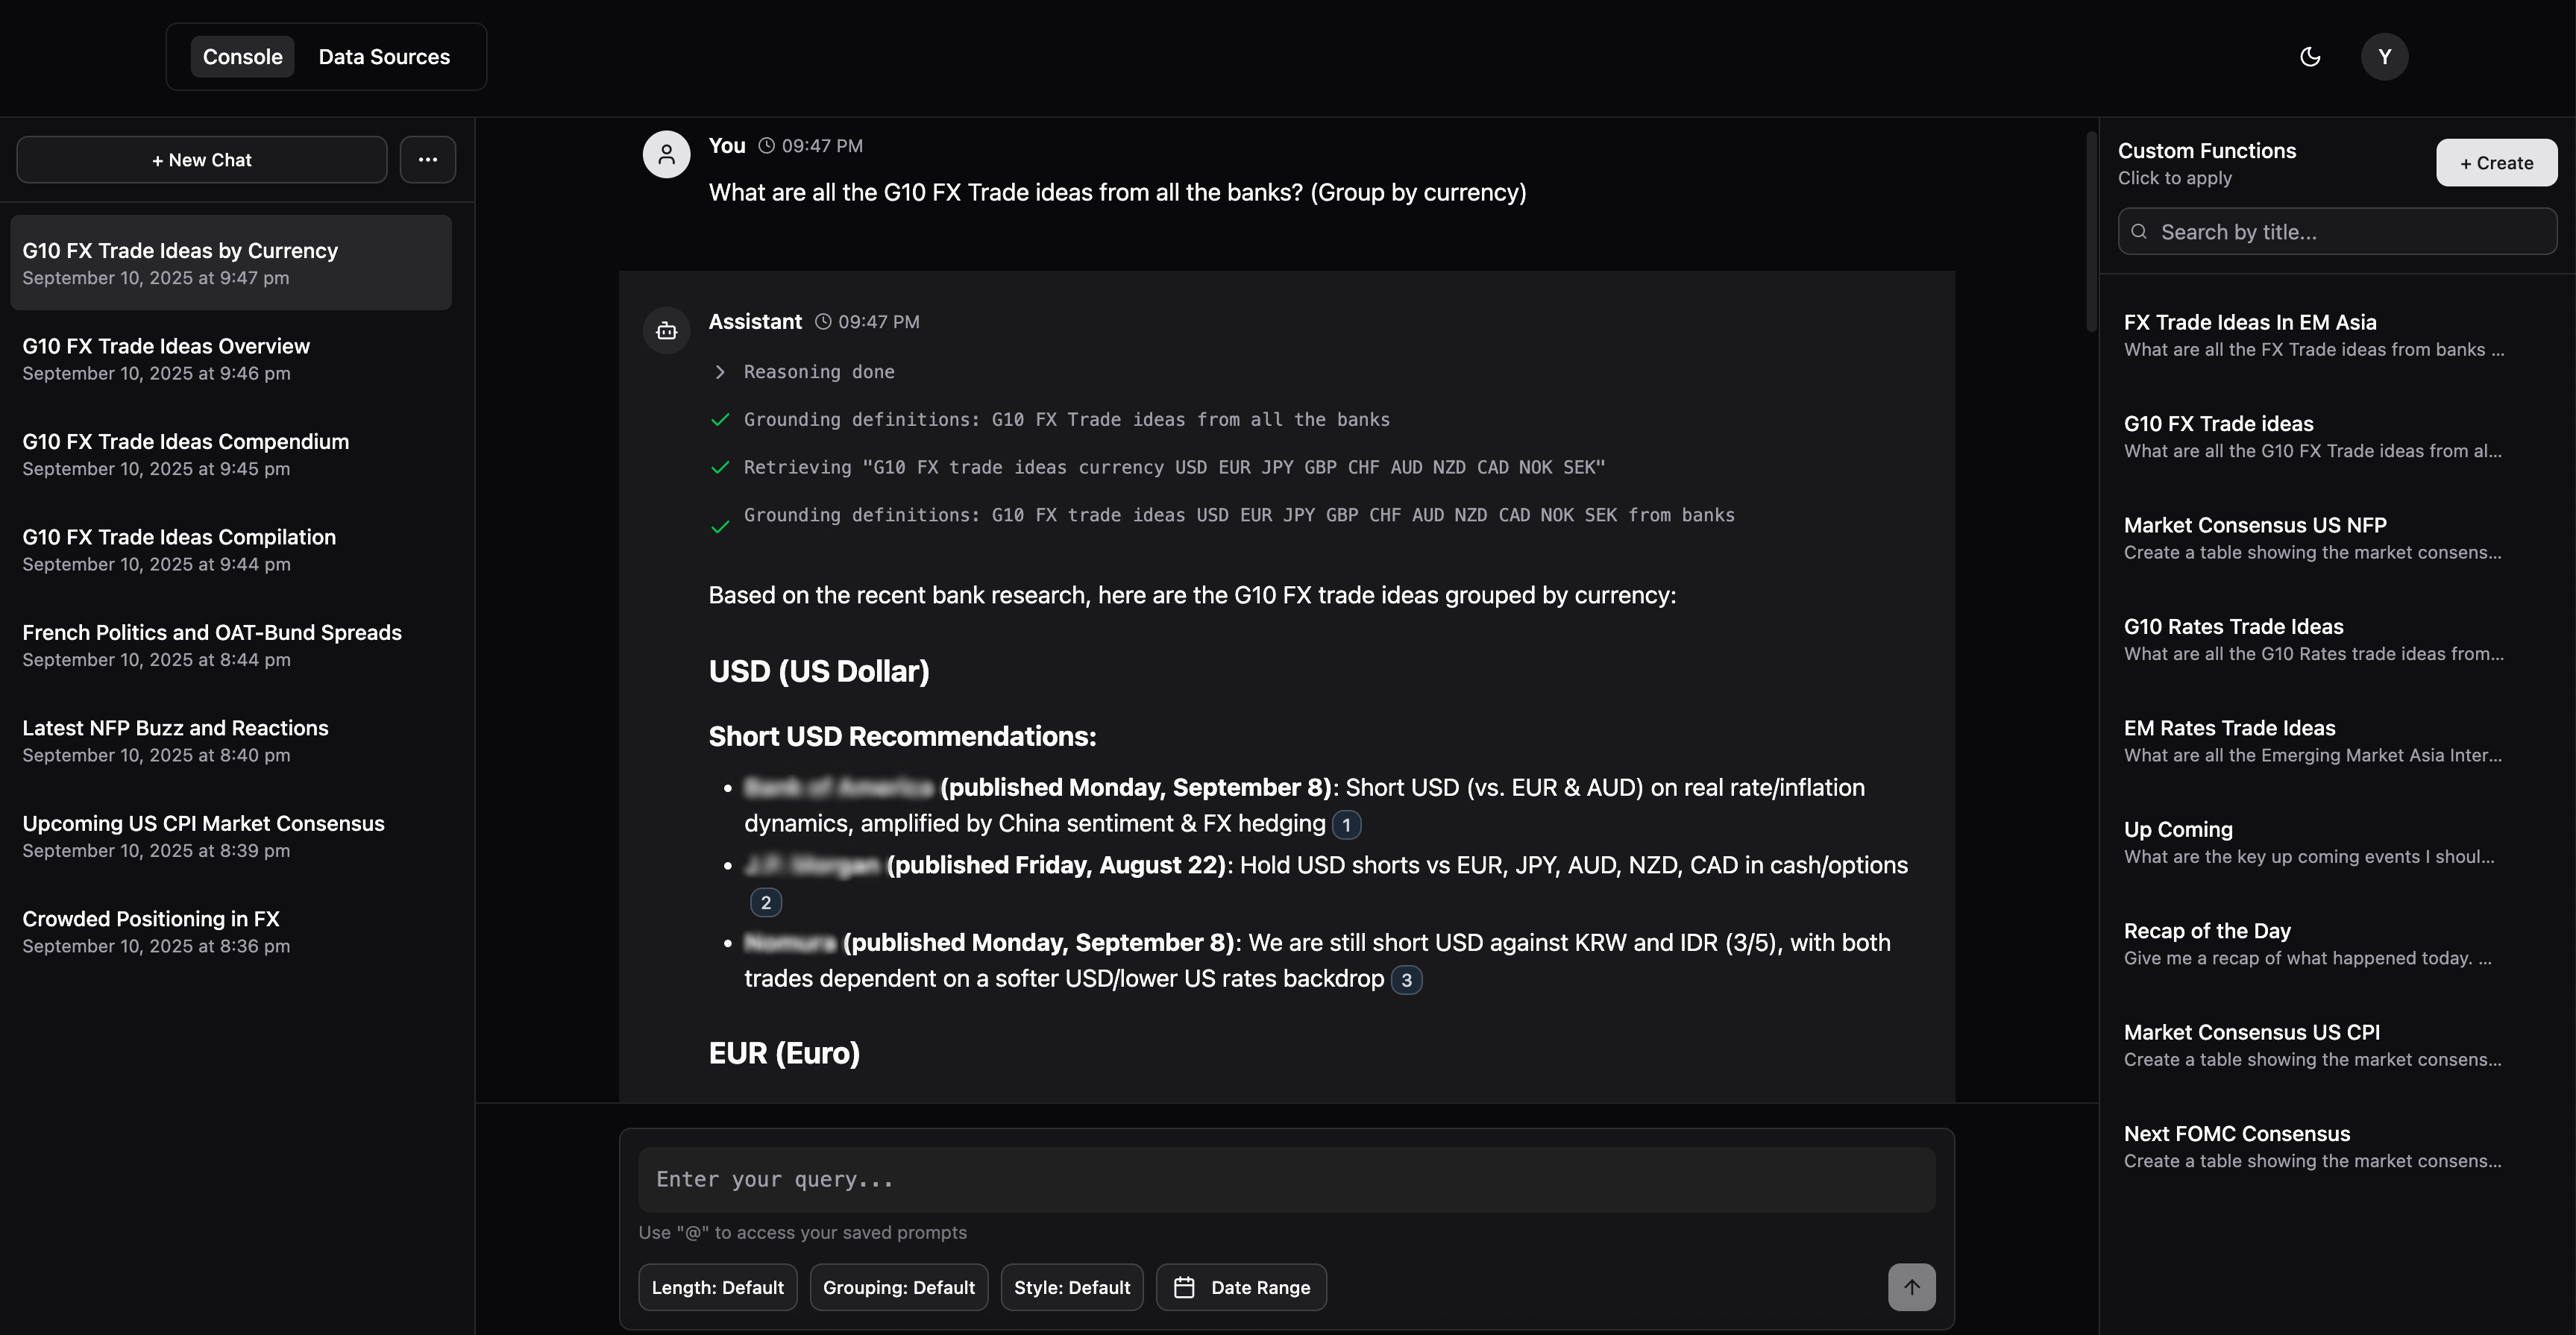
Task: Start a New Chat
Action: tap(201, 159)
